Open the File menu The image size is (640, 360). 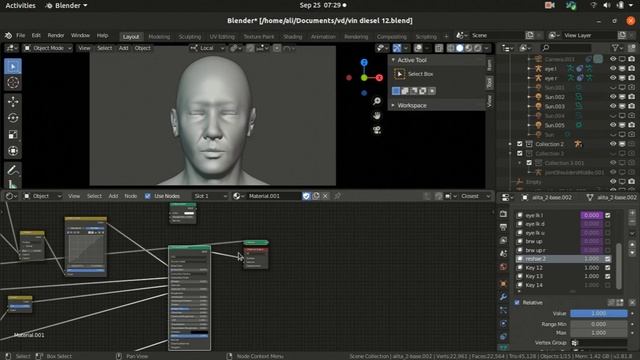click(20, 36)
